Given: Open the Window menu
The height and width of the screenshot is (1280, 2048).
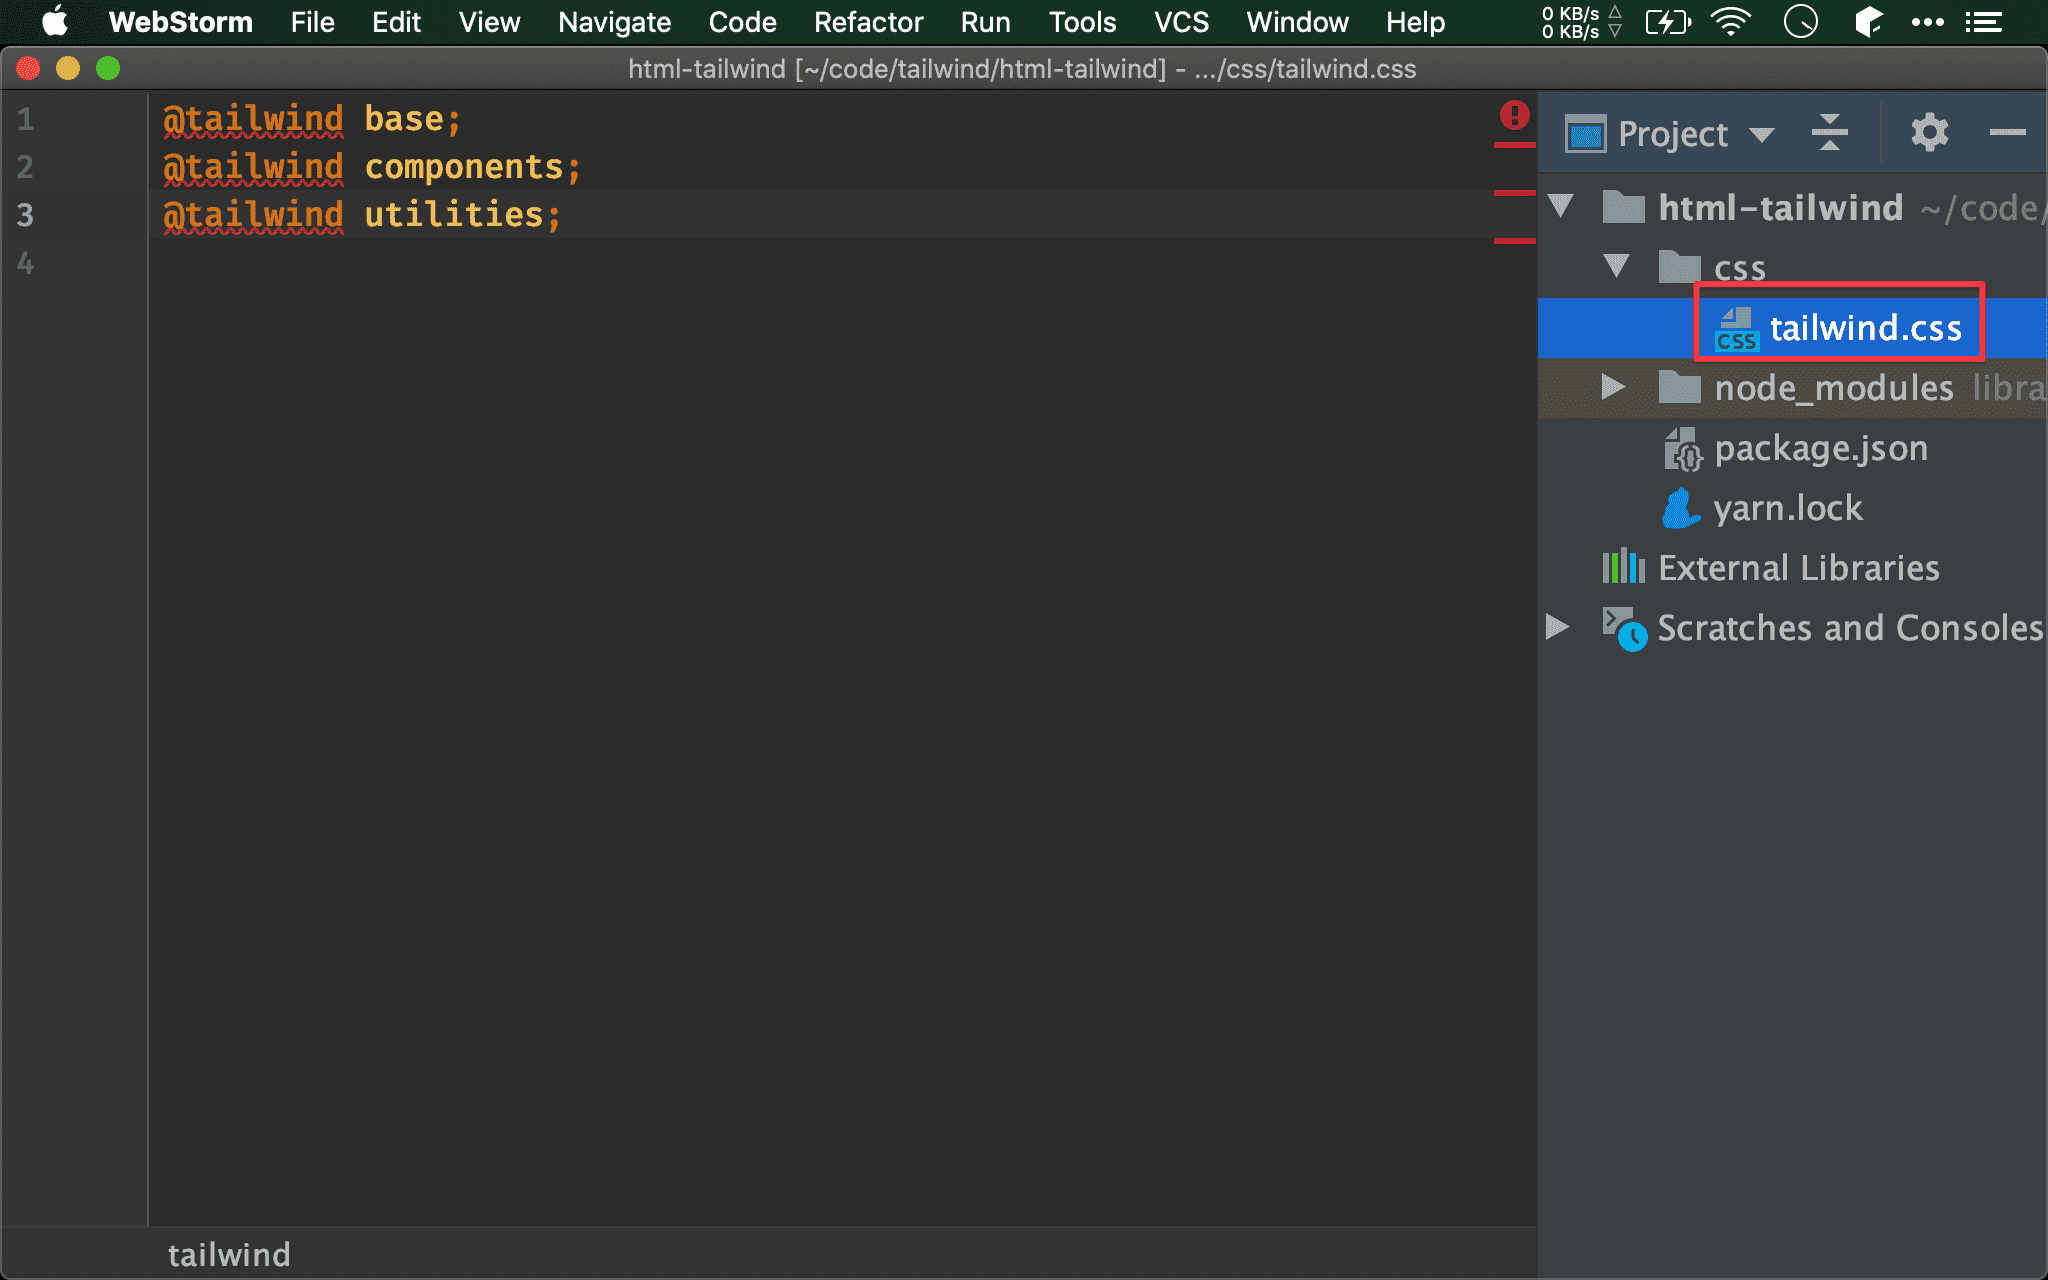Looking at the screenshot, I should (x=1297, y=22).
